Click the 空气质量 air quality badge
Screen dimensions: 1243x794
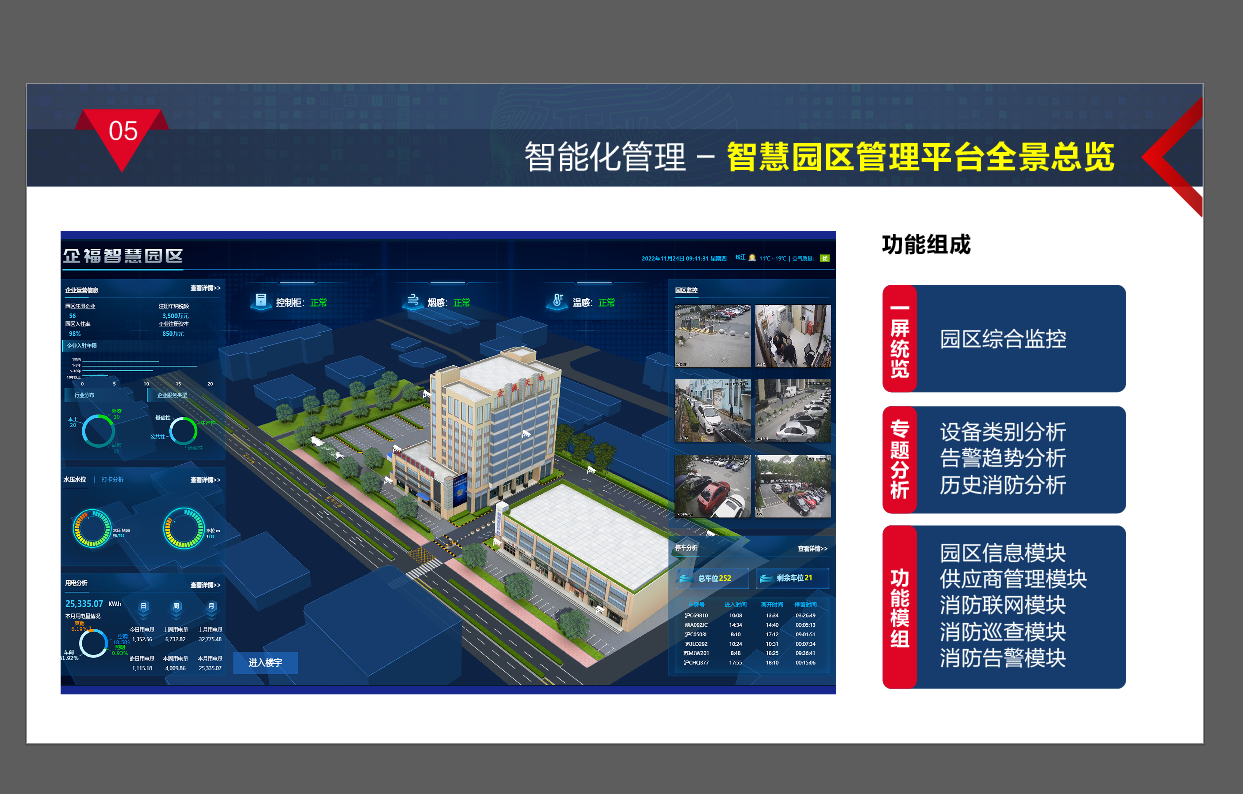(826, 257)
